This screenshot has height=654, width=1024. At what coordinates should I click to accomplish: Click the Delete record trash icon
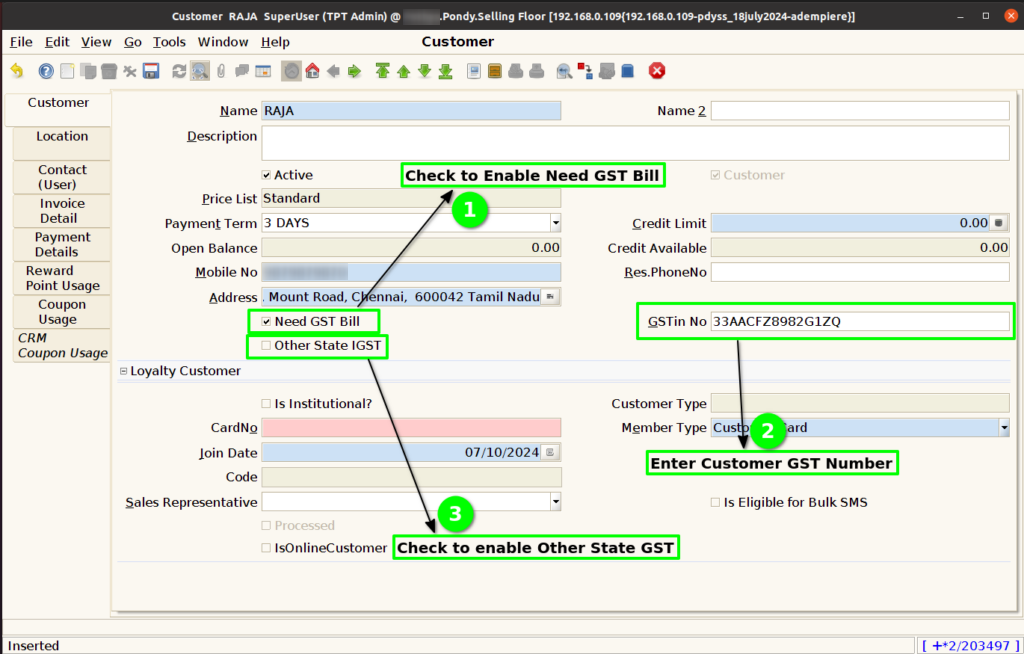coord(109,71)
